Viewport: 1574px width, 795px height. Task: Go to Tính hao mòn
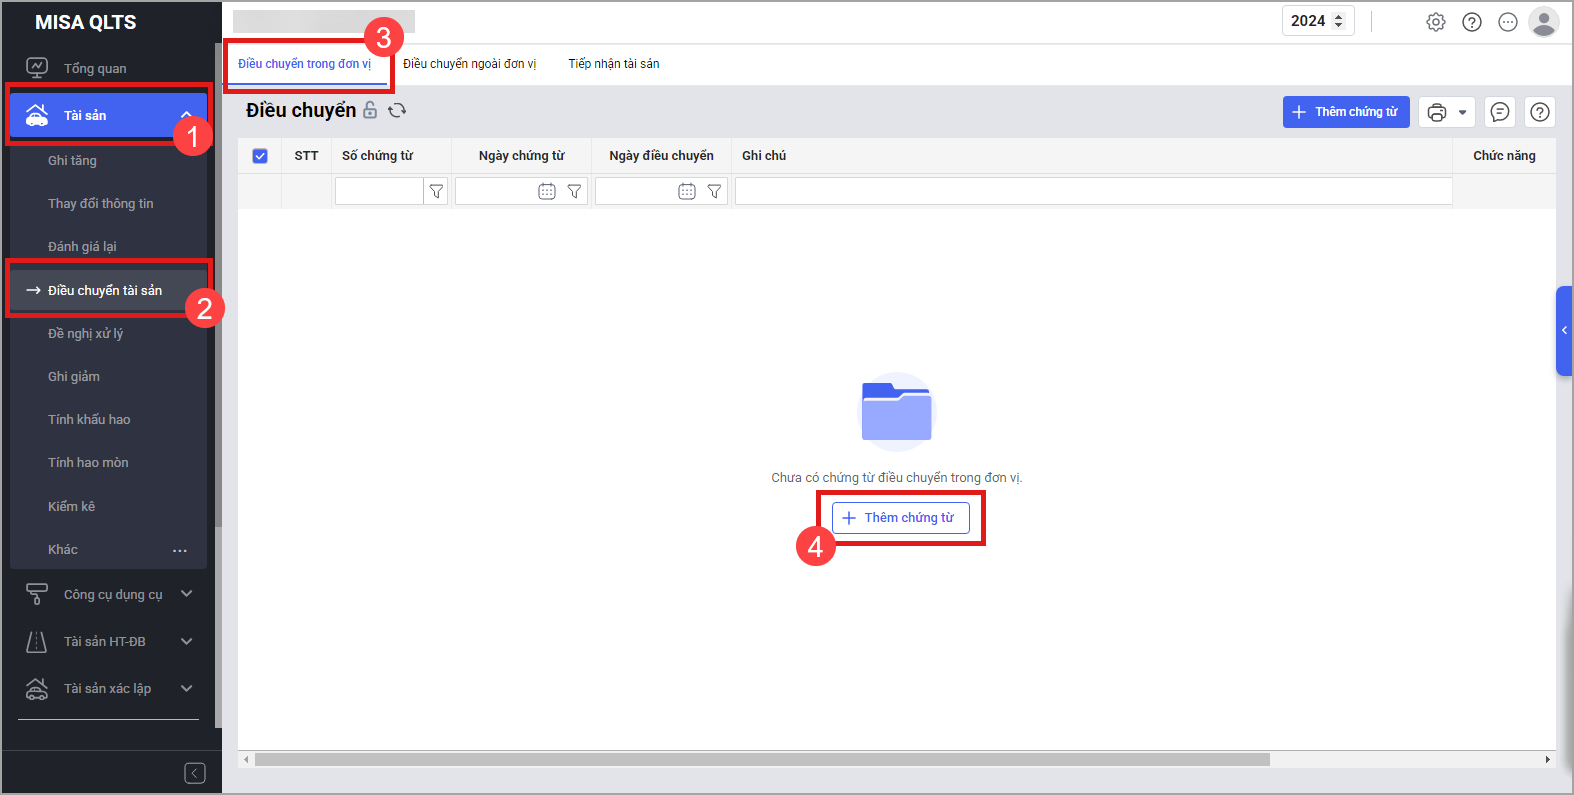pyautogui.click(x=88, y=462)
